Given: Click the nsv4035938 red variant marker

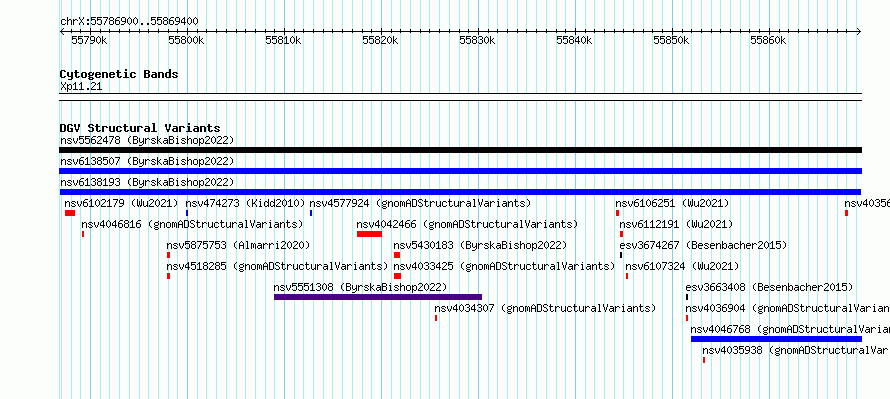Looking at the screenshot, I should 704,360.
